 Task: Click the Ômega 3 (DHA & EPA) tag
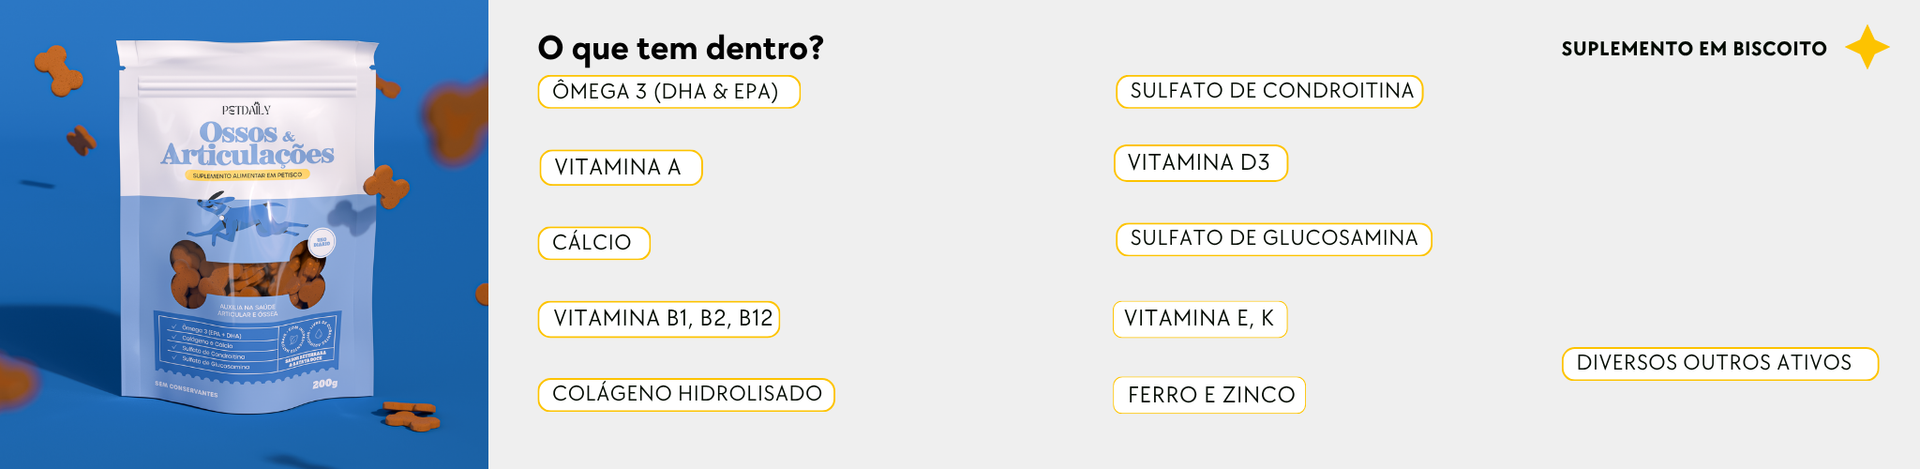(x=668, y=92)
